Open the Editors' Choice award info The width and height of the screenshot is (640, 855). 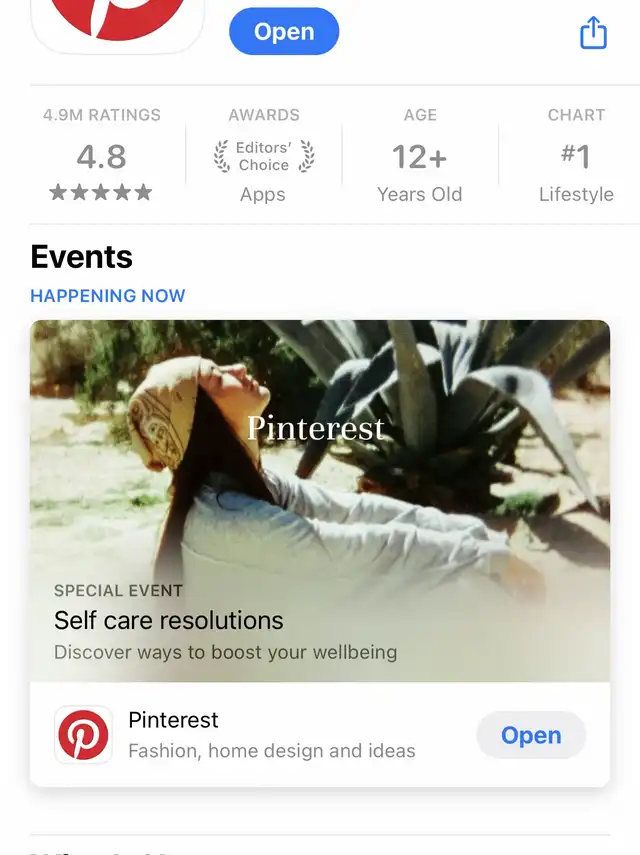(x=263, y=156)
